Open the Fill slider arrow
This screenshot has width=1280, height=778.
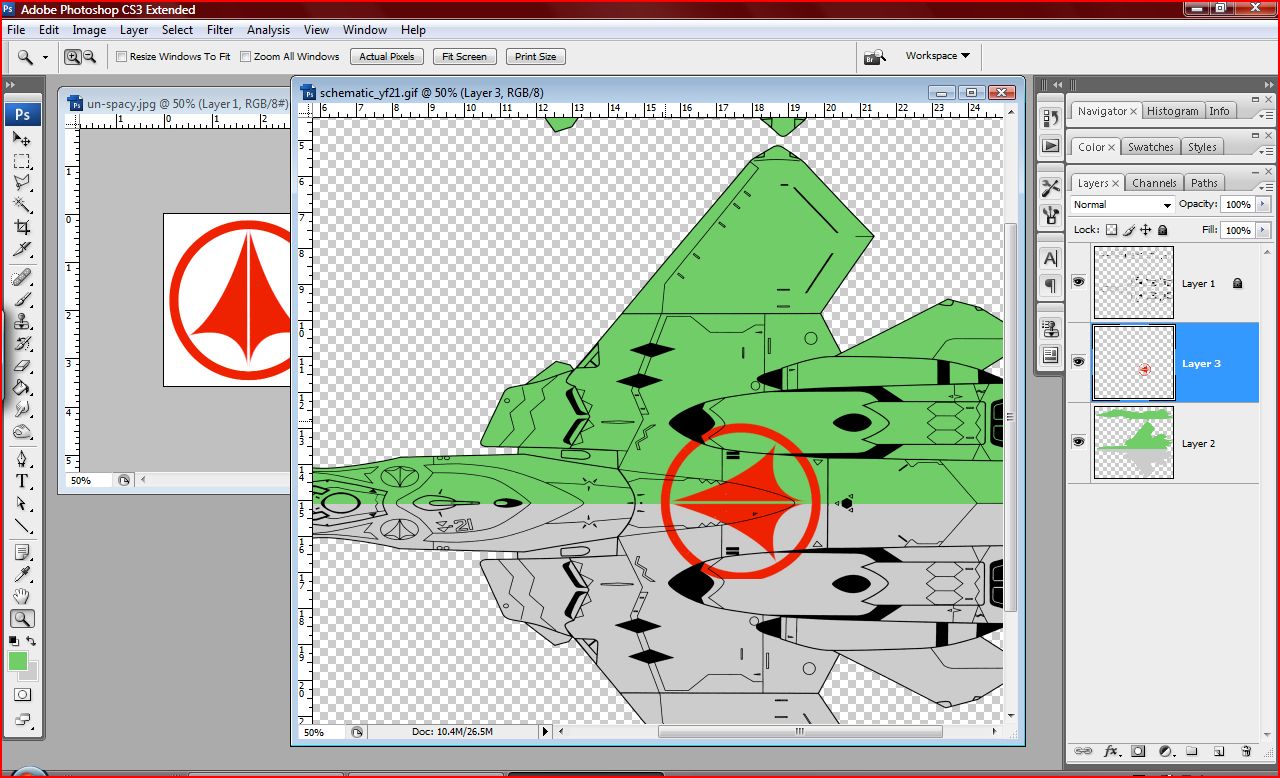pyautogui.click(x=1261, y=230)
